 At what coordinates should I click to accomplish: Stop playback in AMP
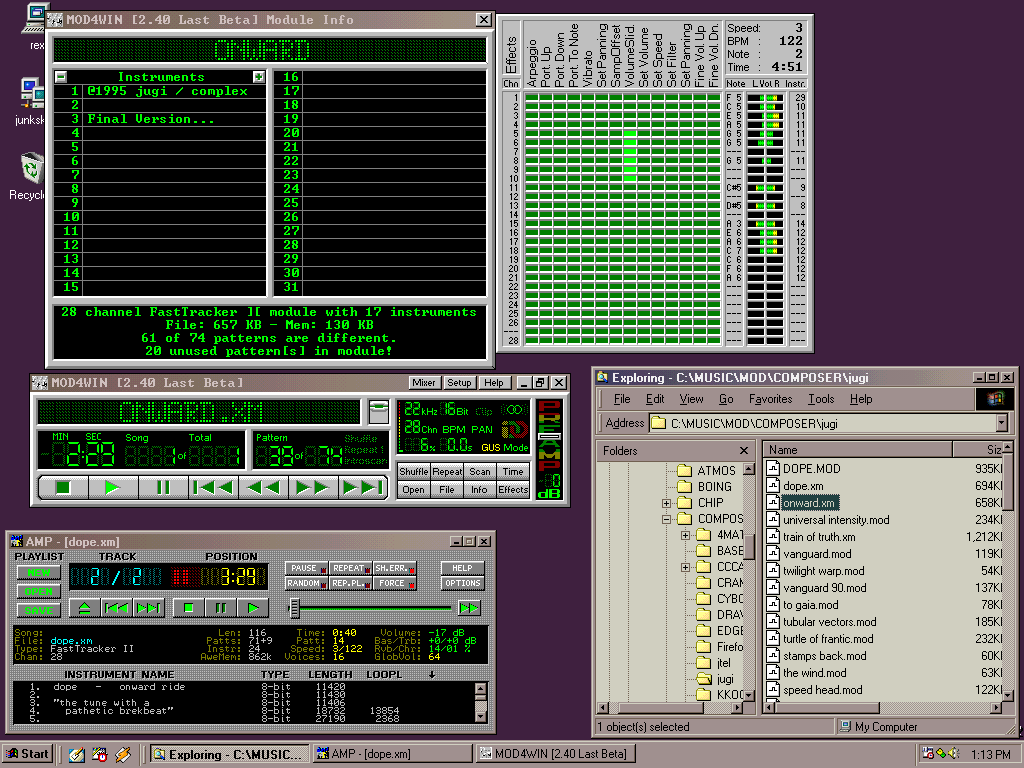[189, 608]
